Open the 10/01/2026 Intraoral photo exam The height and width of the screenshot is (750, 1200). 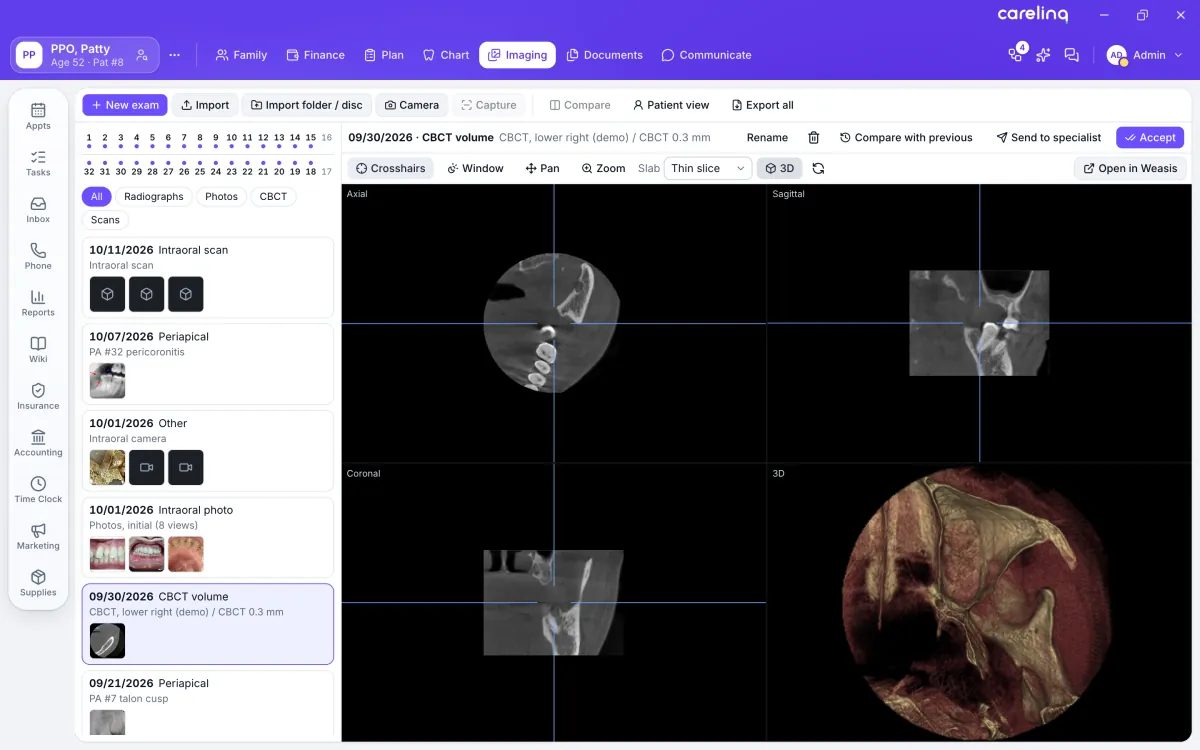click(x=208, y=537)
